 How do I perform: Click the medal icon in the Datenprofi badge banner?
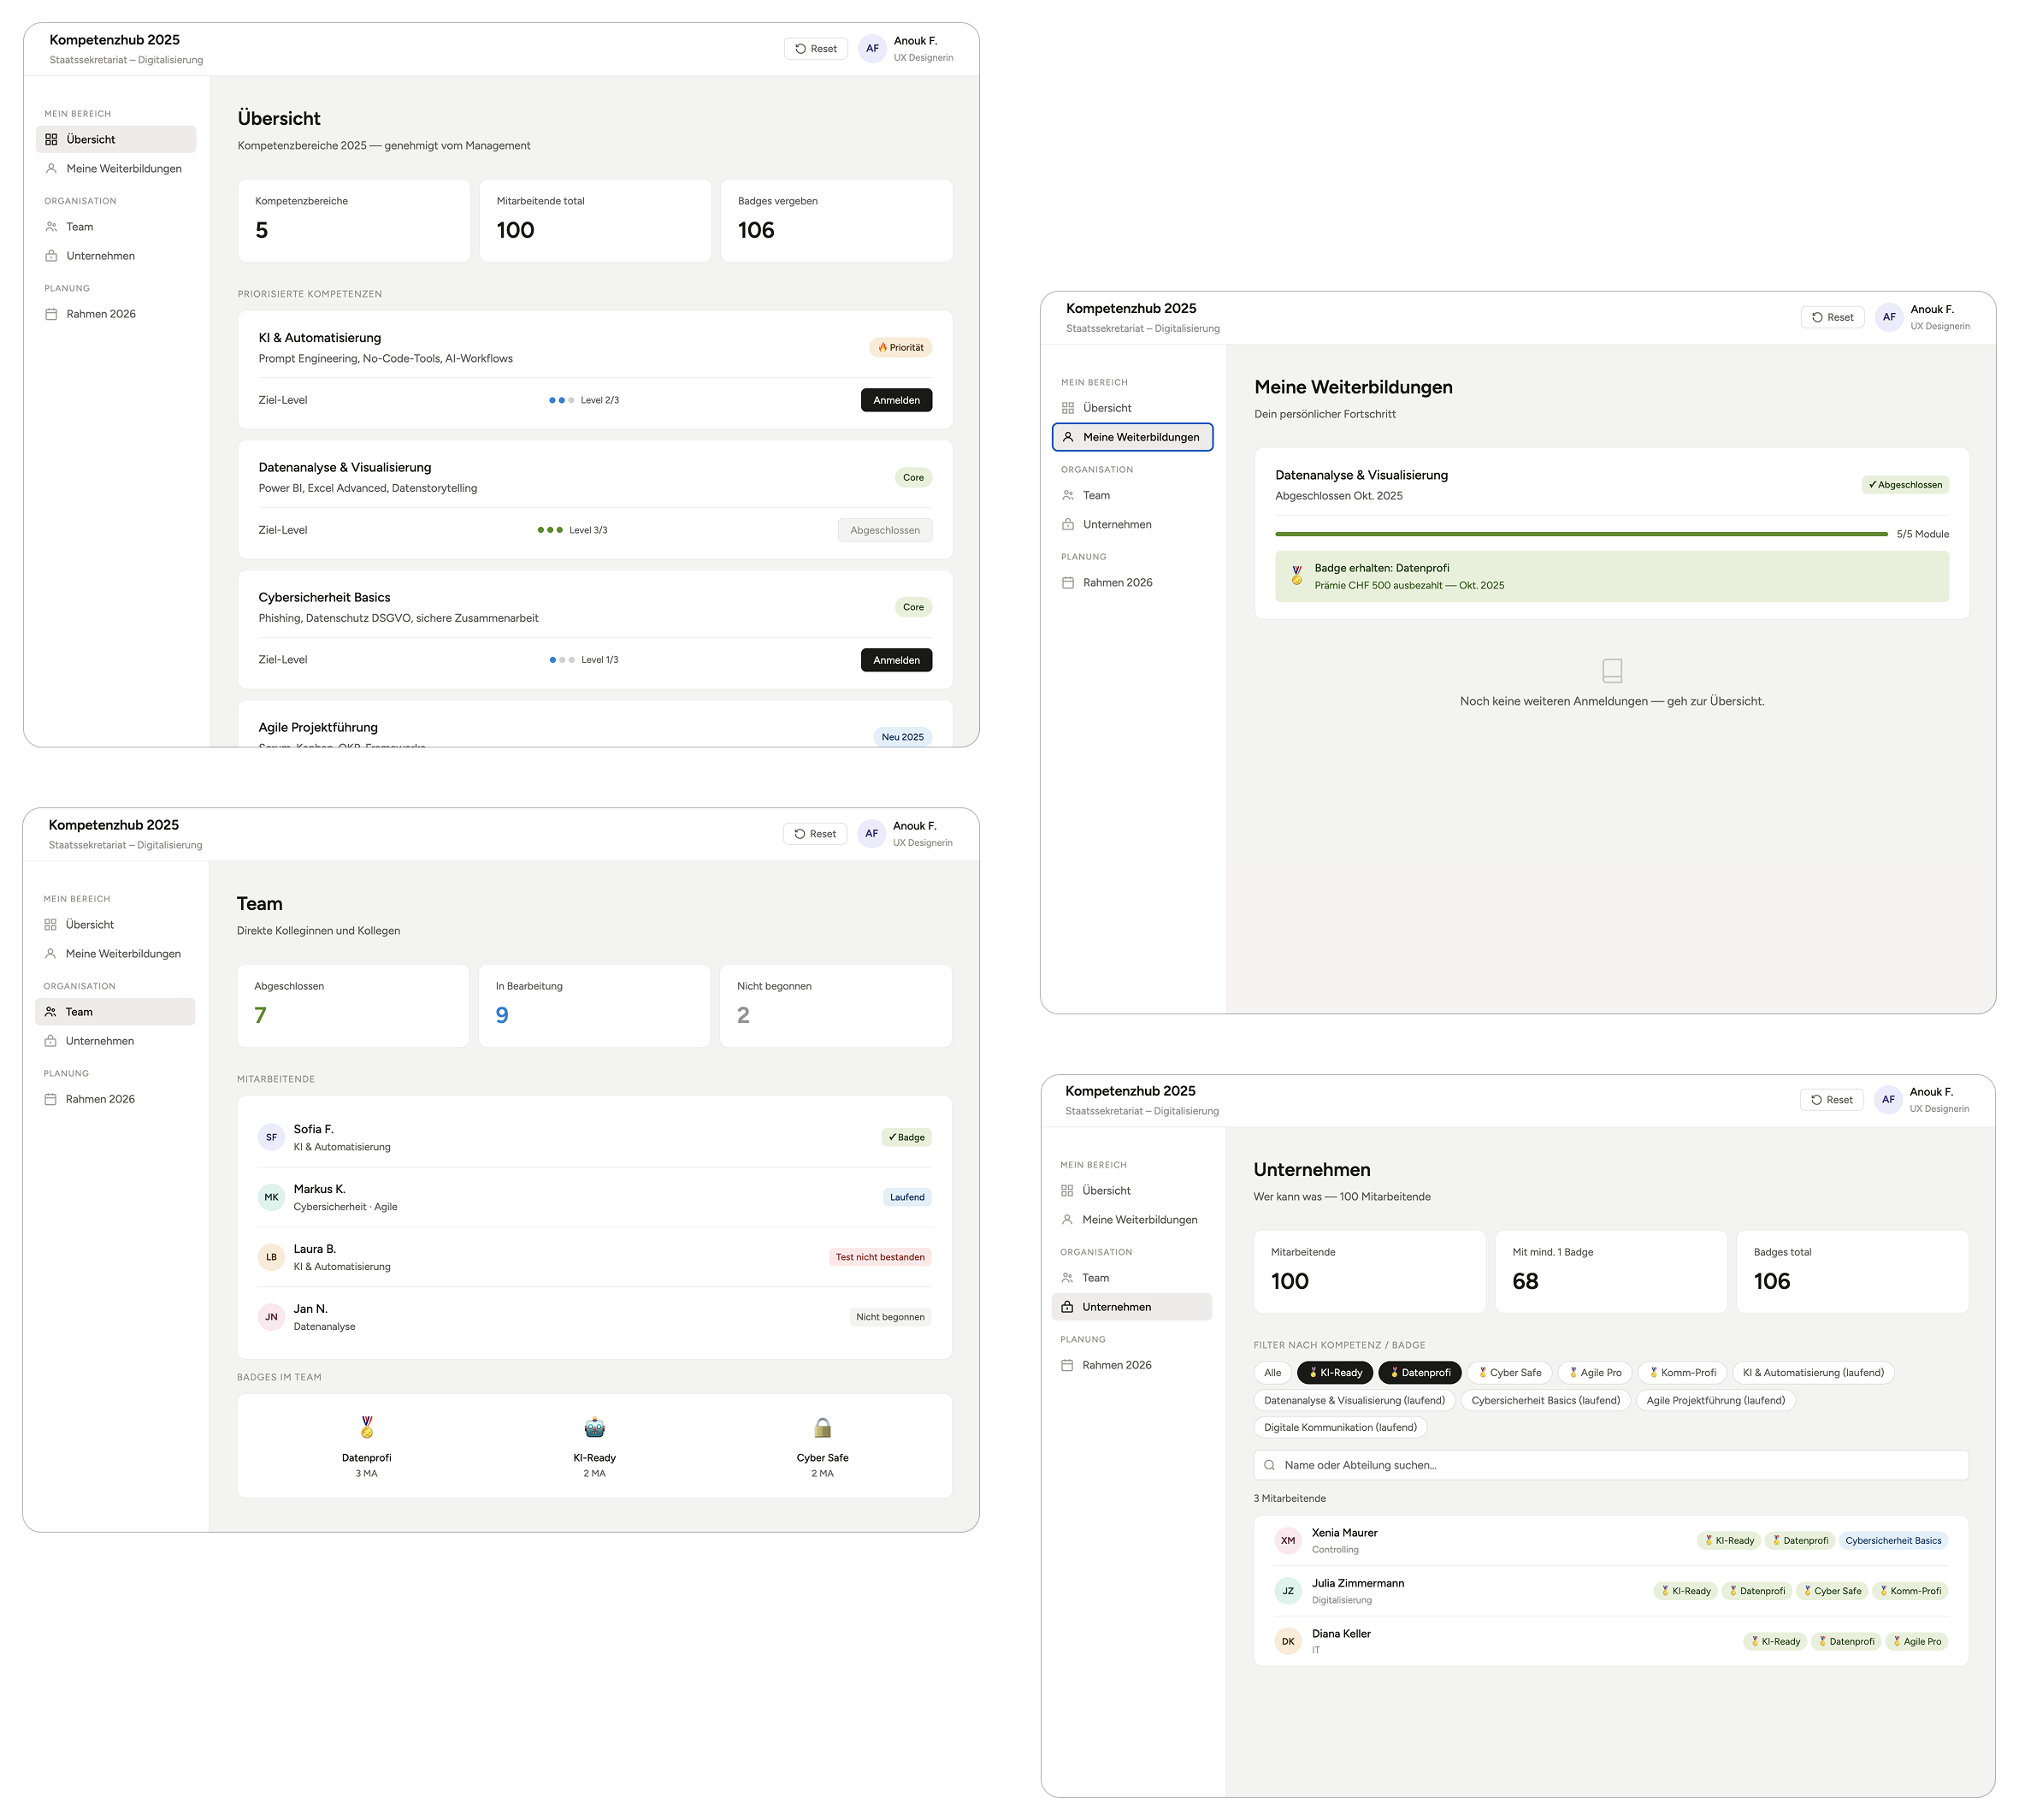1297,575
